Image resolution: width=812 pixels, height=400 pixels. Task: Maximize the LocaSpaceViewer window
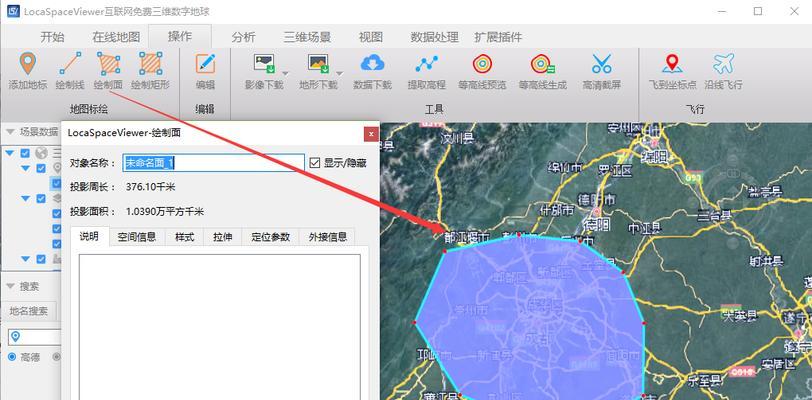pyautogui.click(x=758, y=11)
